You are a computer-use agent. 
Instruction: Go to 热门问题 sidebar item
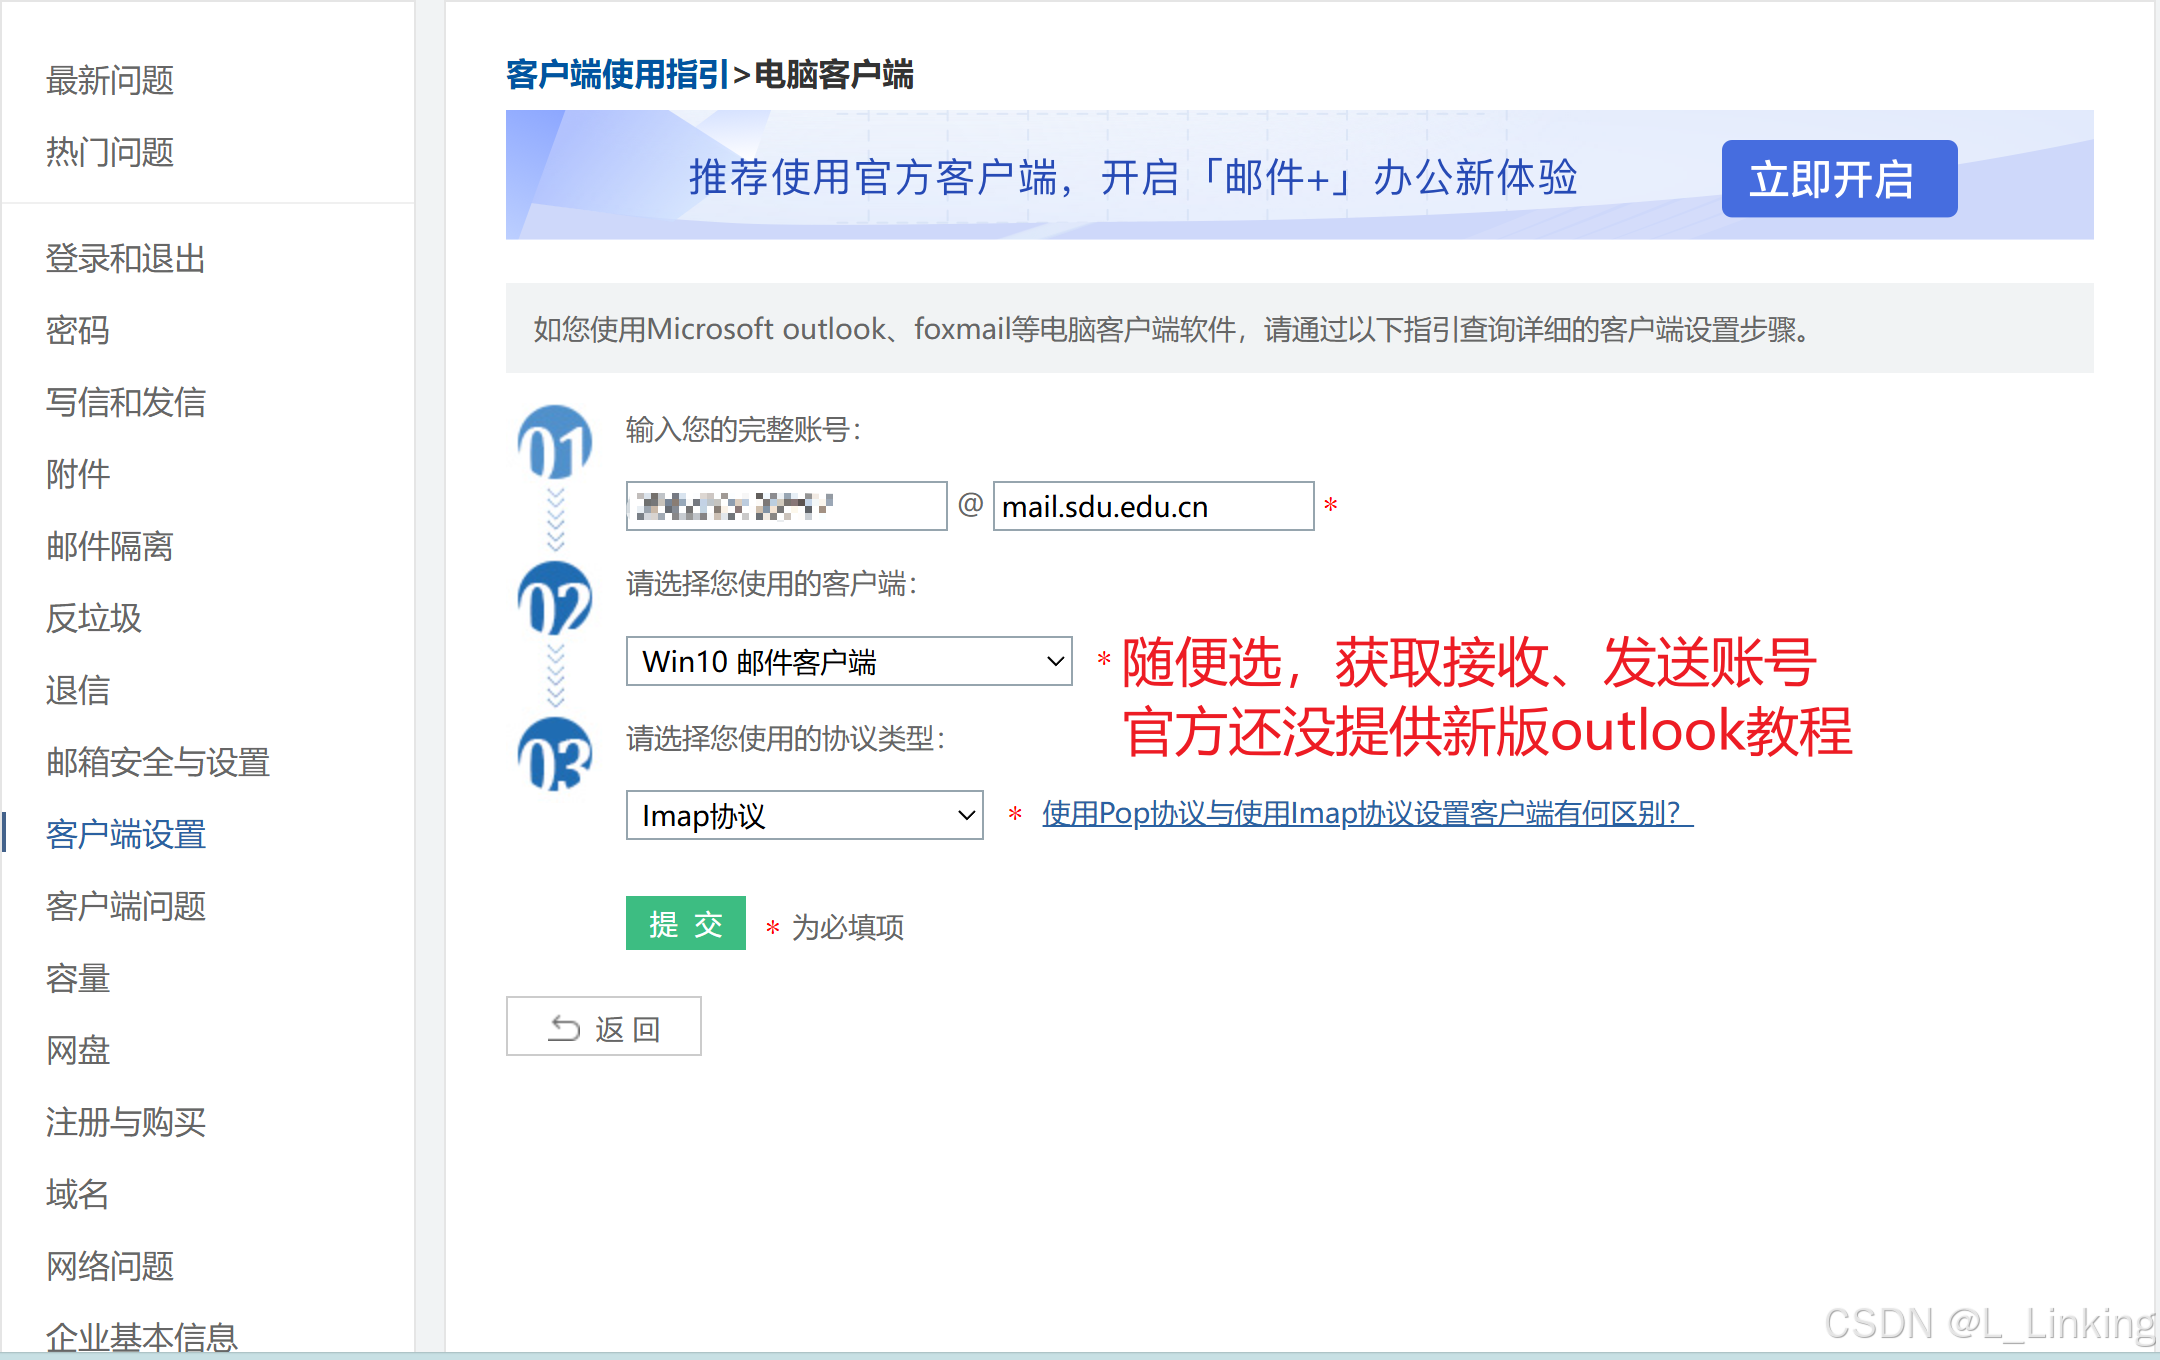[x=110, y=152]
